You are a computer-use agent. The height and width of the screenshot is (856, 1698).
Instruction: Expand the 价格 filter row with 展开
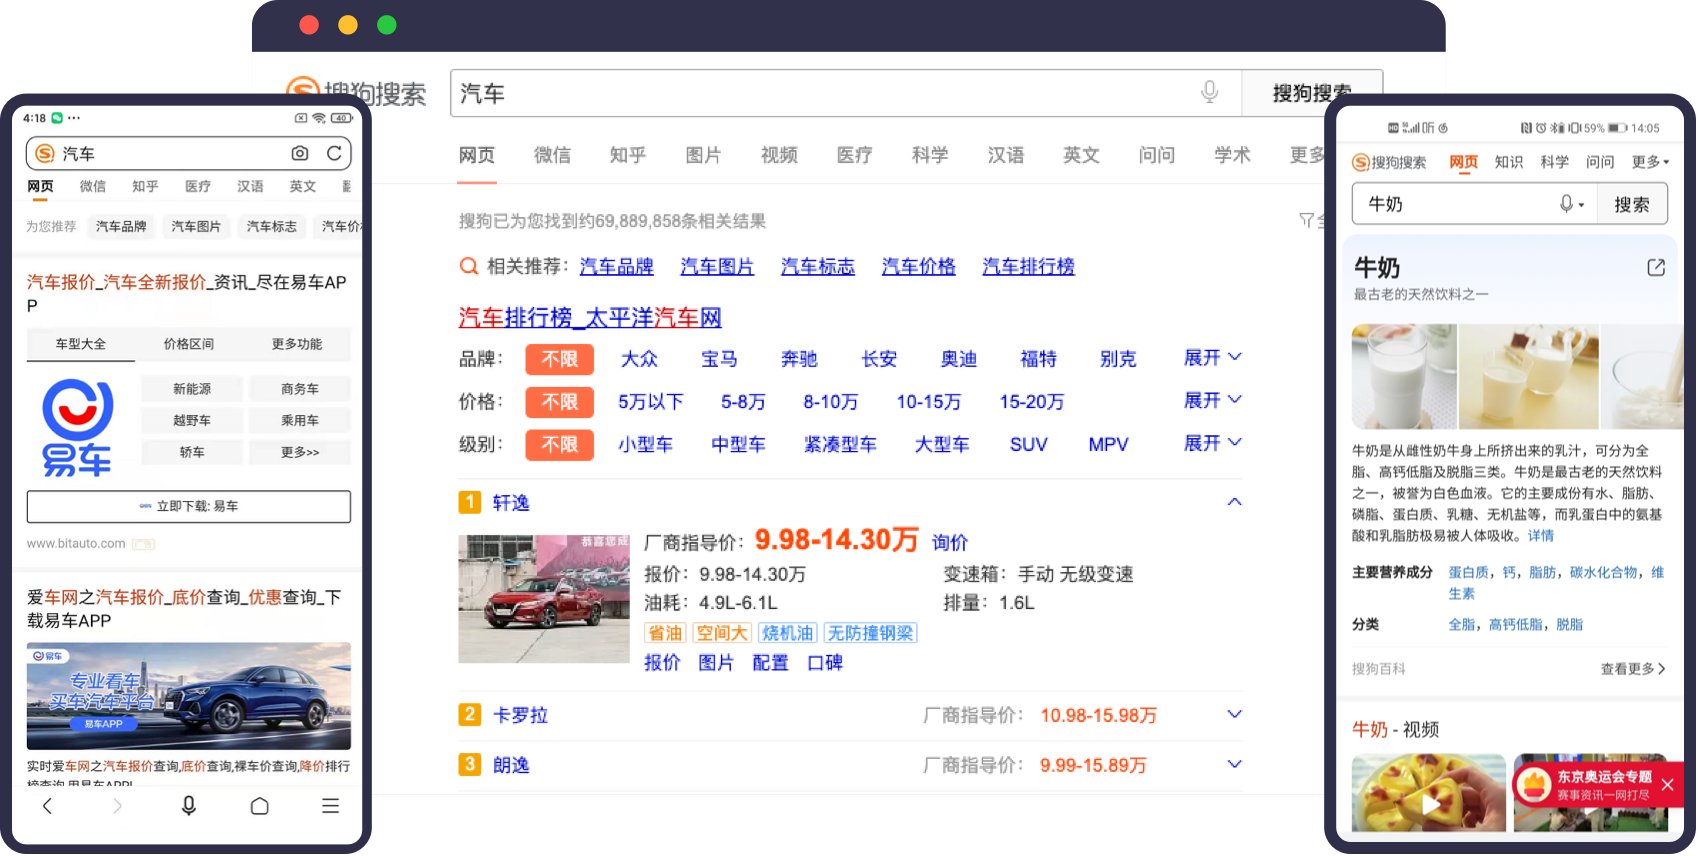pyautogui.click(x=1212, y=400)
